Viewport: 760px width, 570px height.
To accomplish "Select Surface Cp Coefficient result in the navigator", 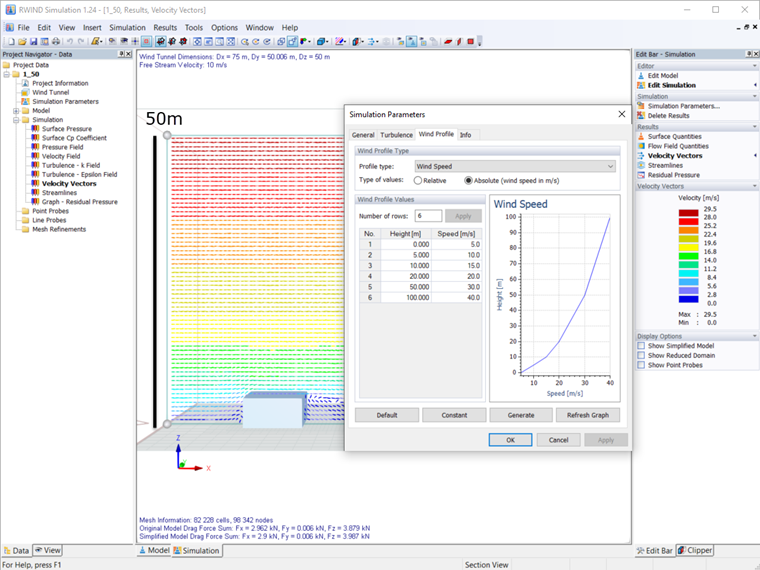I will [74, 138].
